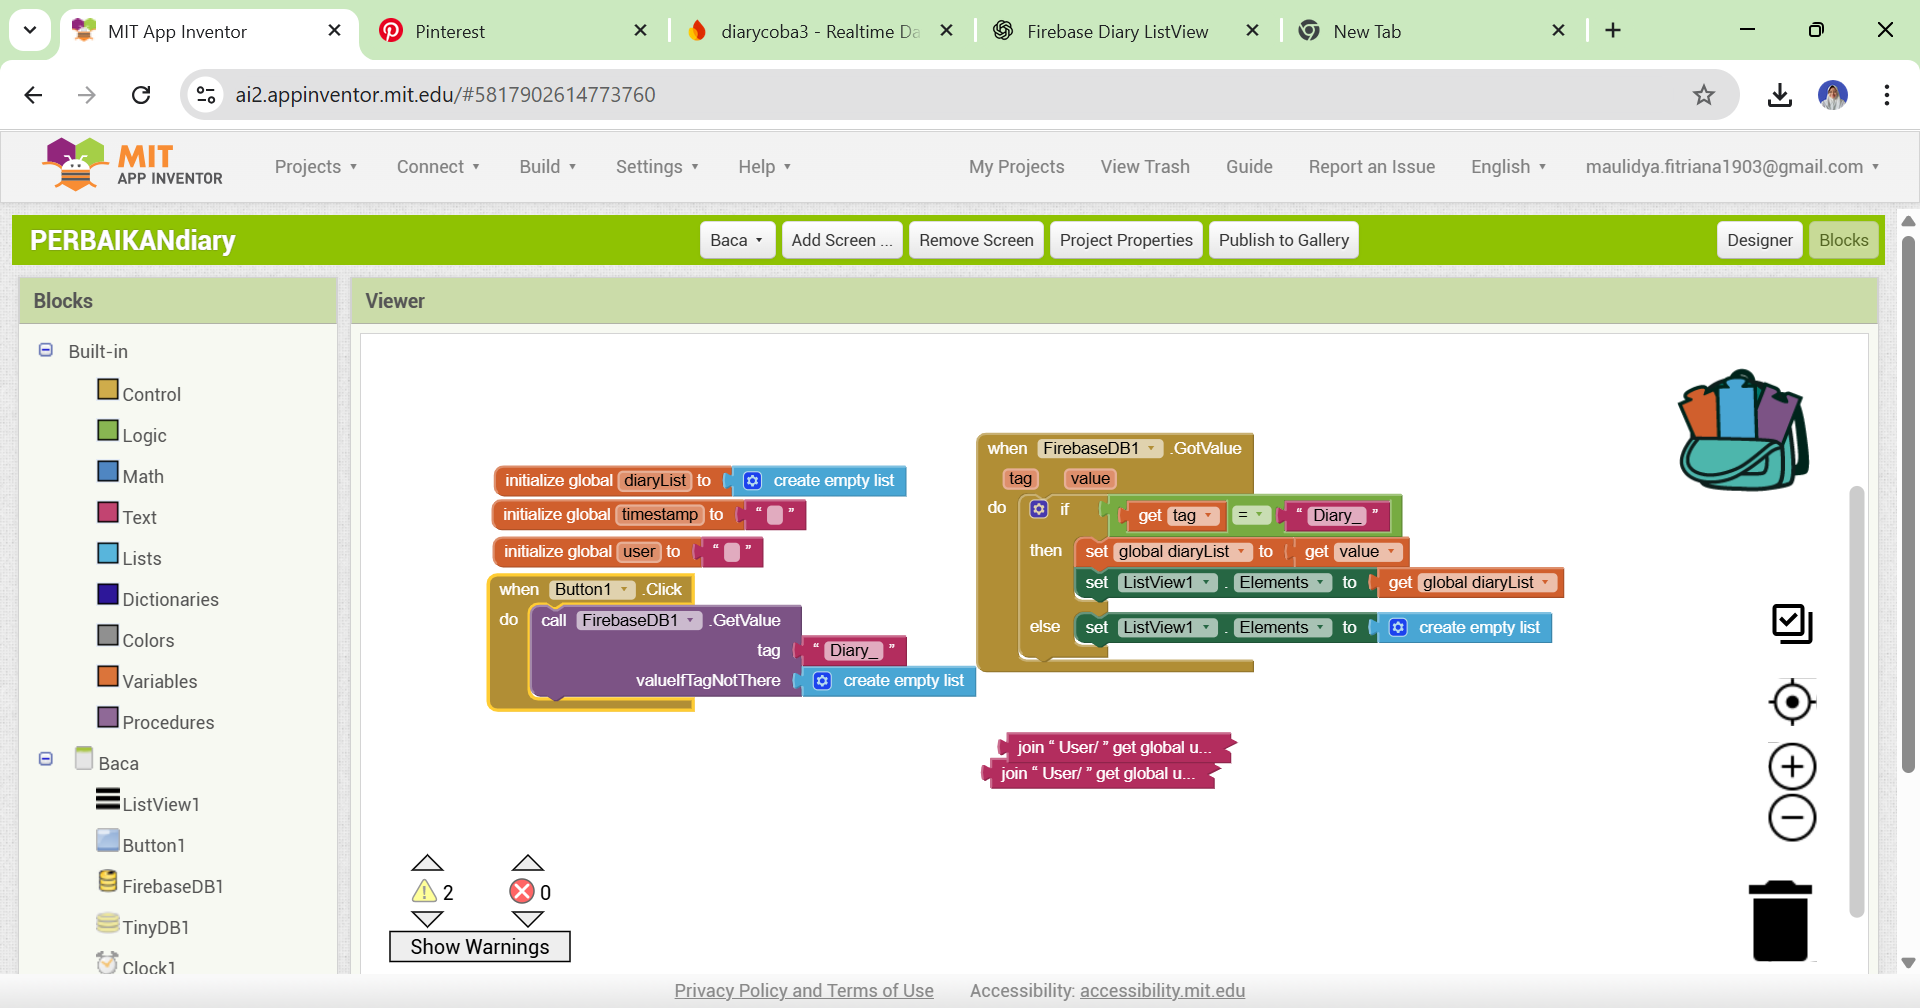Zoom in with the plus icon
Image resolution: width=1920 pixels, height=1008 pixels.
[x=1792, y=767]
